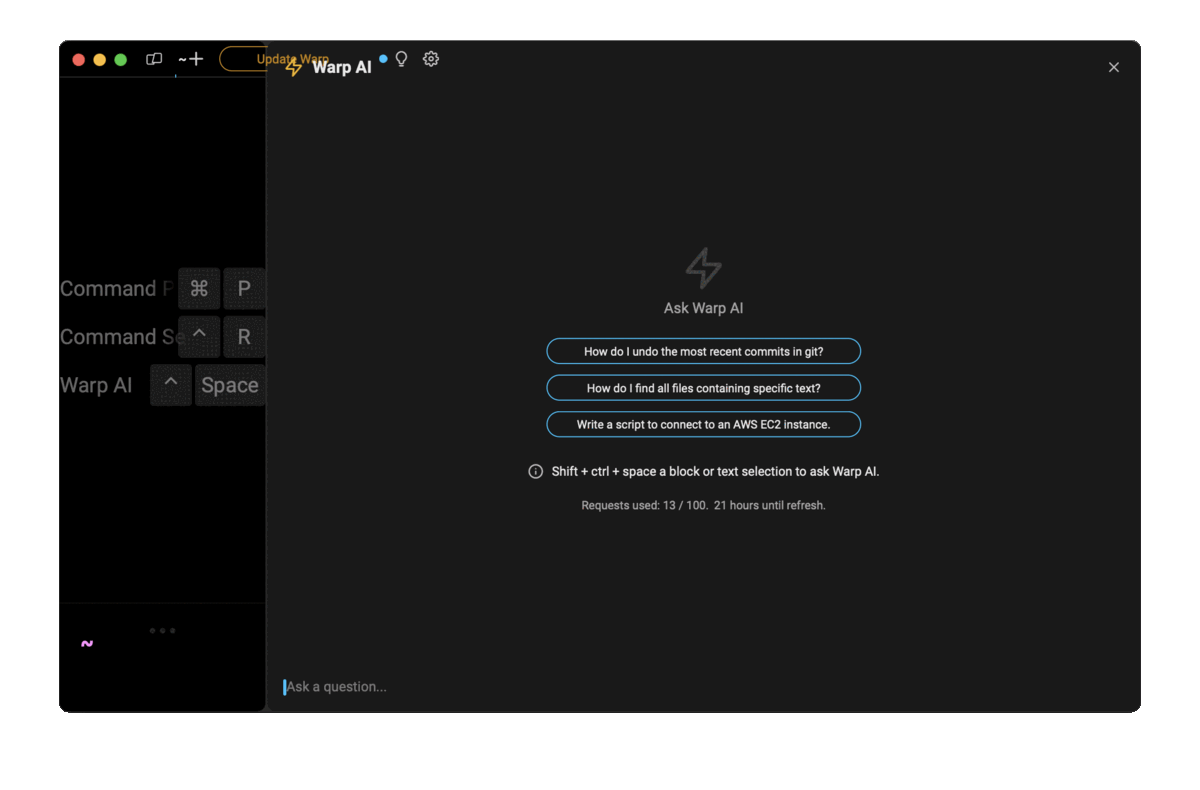
Task: Open Warp AI settings via the gear icon
Action: (430, 59)
